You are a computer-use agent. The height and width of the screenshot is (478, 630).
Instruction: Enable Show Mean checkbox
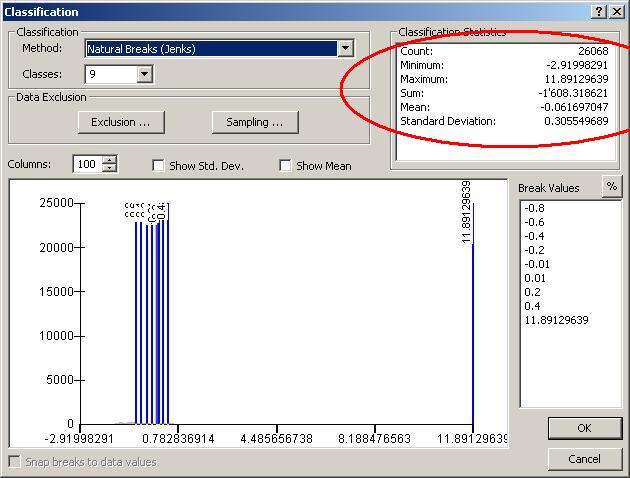coord(285,165)
